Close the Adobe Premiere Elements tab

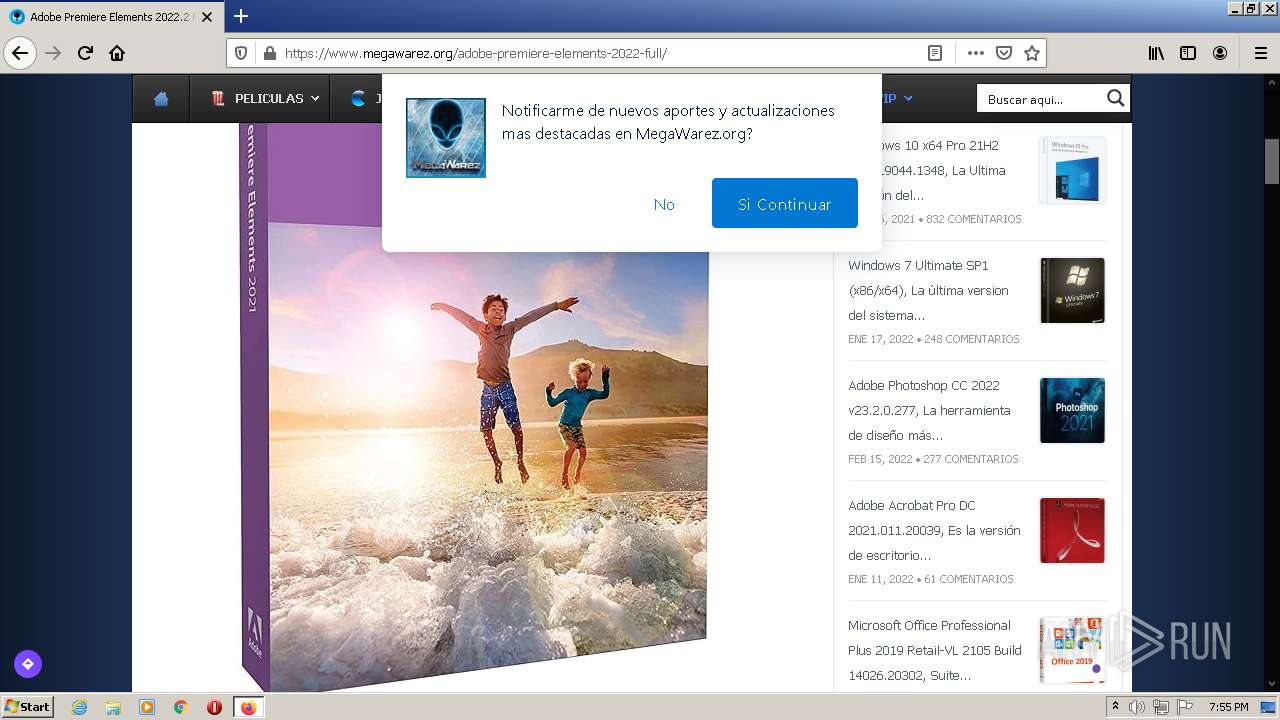(x=209, y=17)
